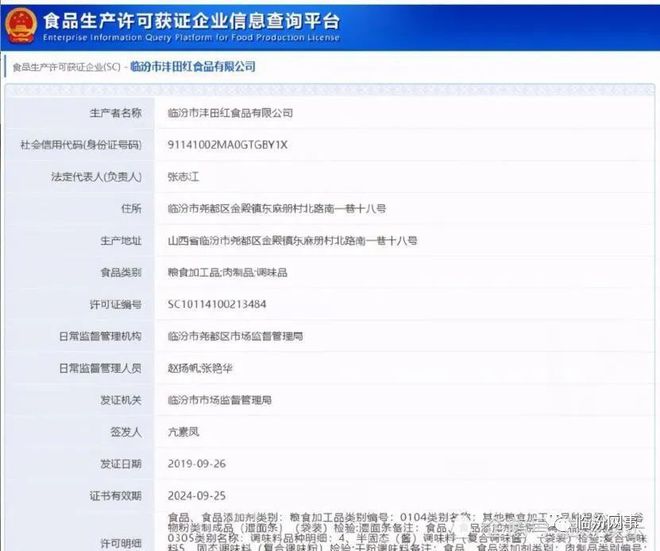Viewport: 660px width, 551px height.
Task: Click the English subtitle Enterprise Information Query Platform
Action: click(191, 37)
